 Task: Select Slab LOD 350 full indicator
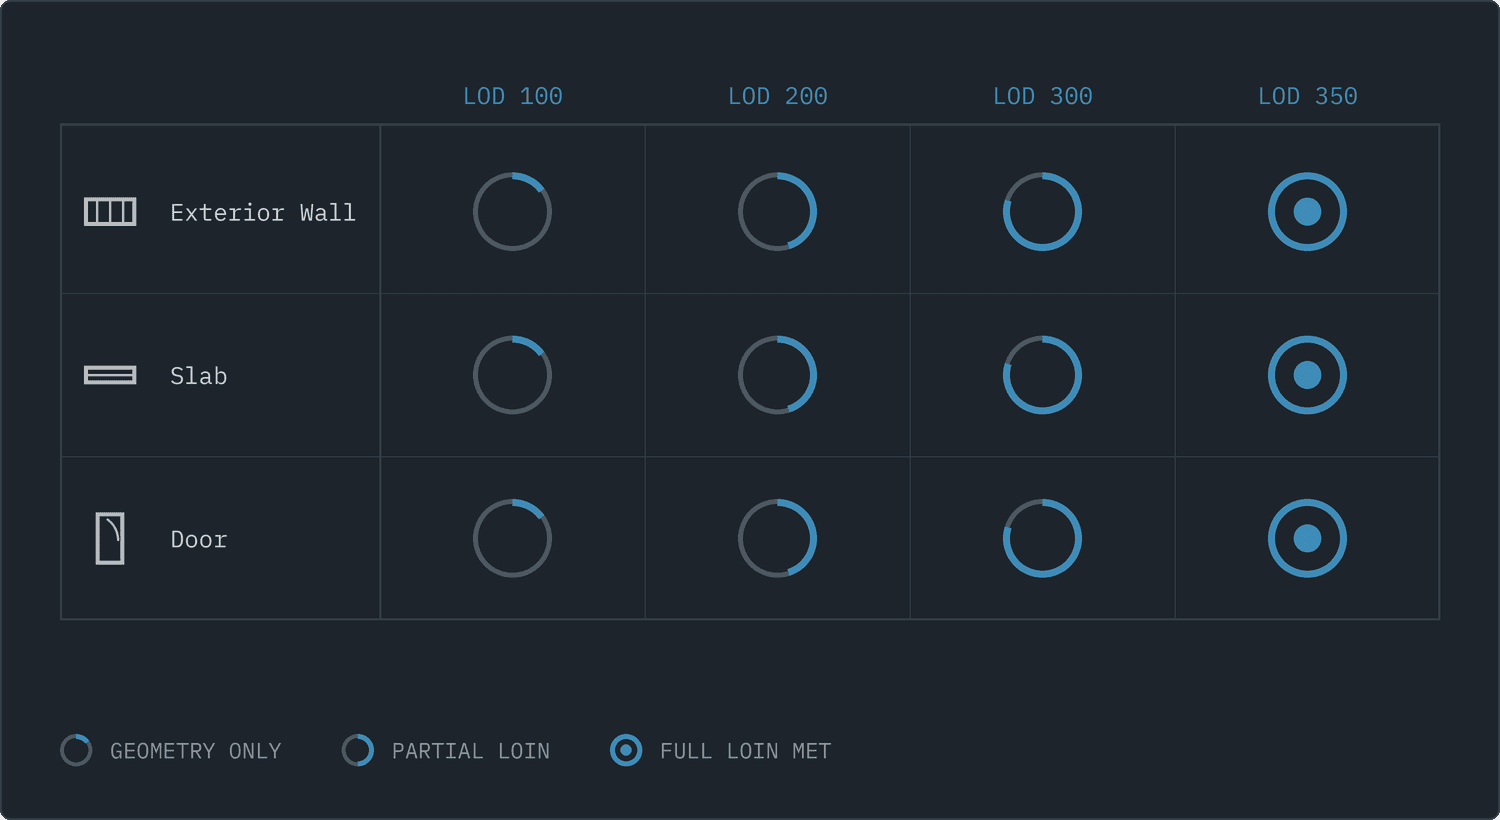[1307, 375]
